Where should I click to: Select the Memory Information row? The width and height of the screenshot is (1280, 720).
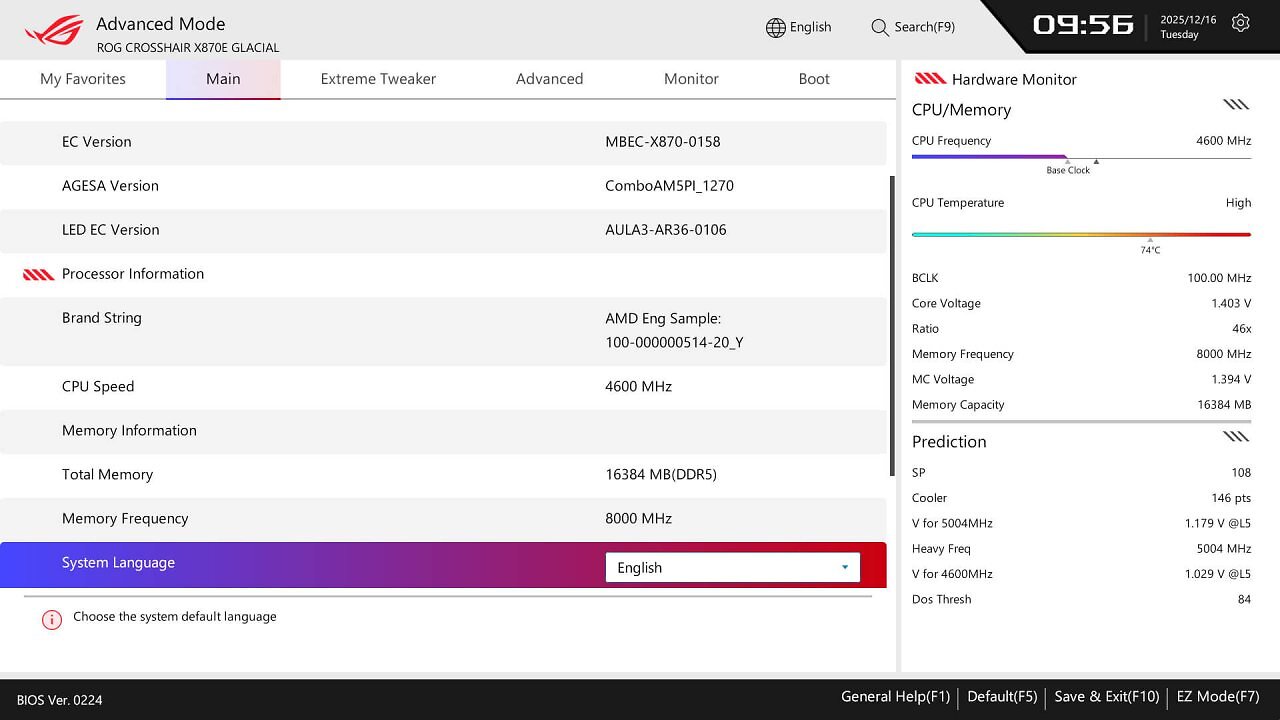[x=443, y=431]
